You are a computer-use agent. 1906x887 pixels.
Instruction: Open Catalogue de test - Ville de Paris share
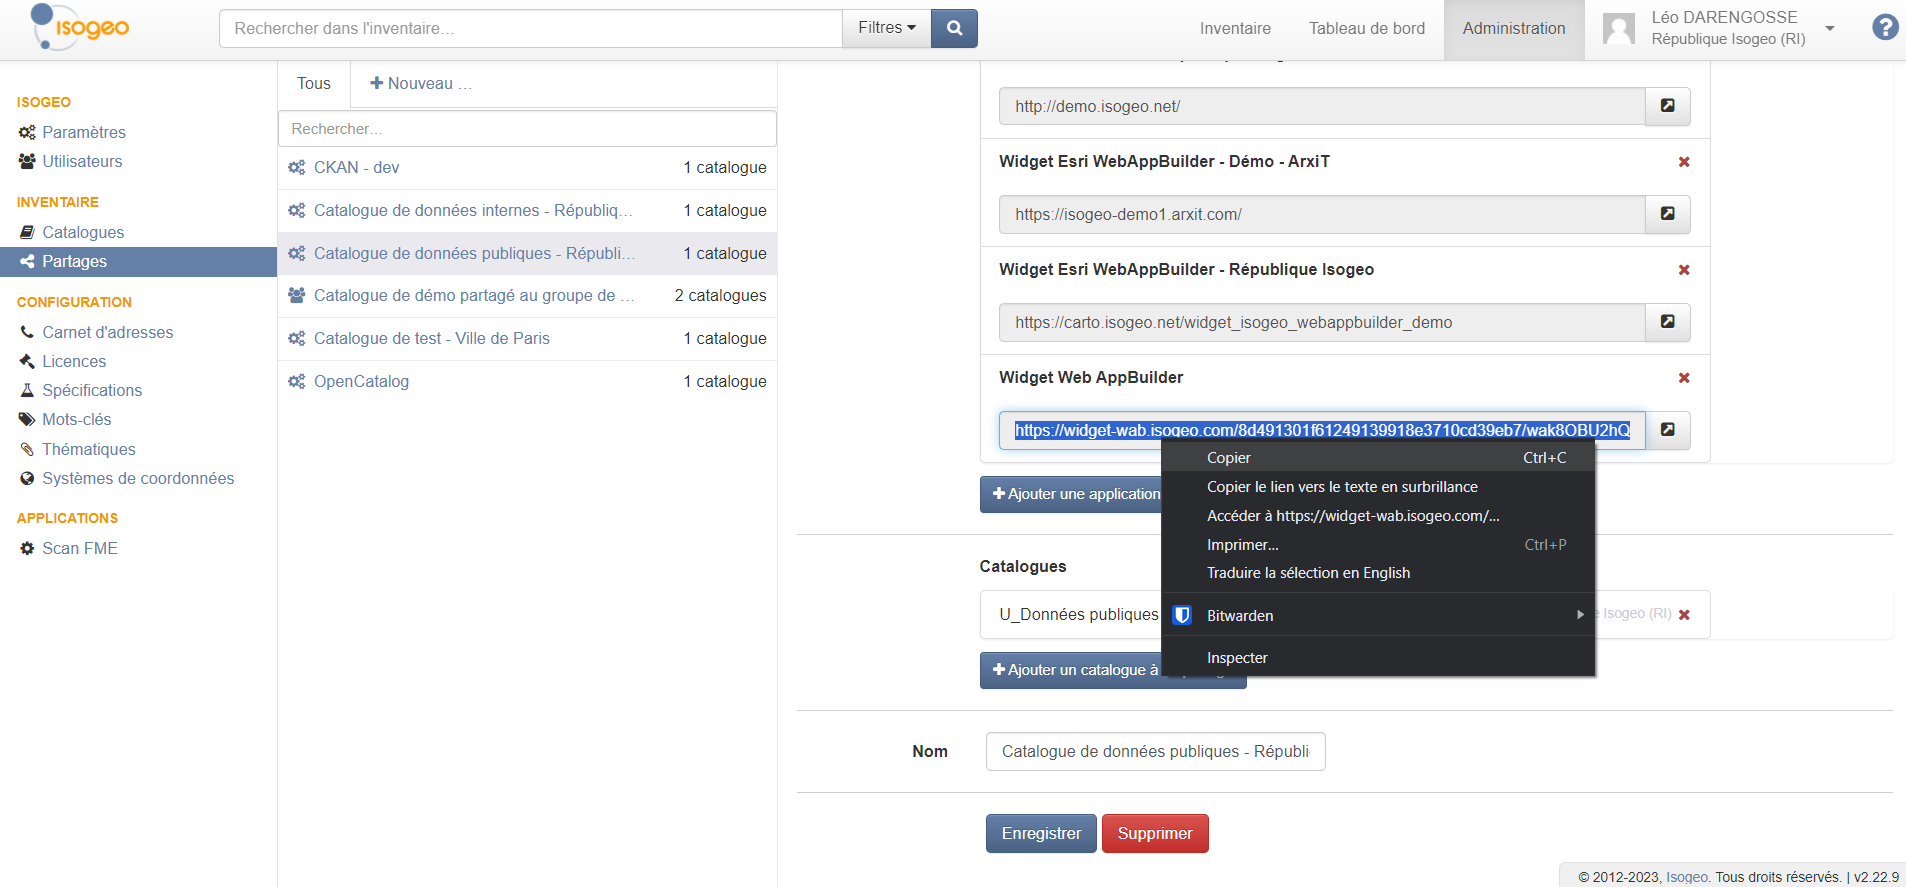pyautogui.click(x=527, y=338)
